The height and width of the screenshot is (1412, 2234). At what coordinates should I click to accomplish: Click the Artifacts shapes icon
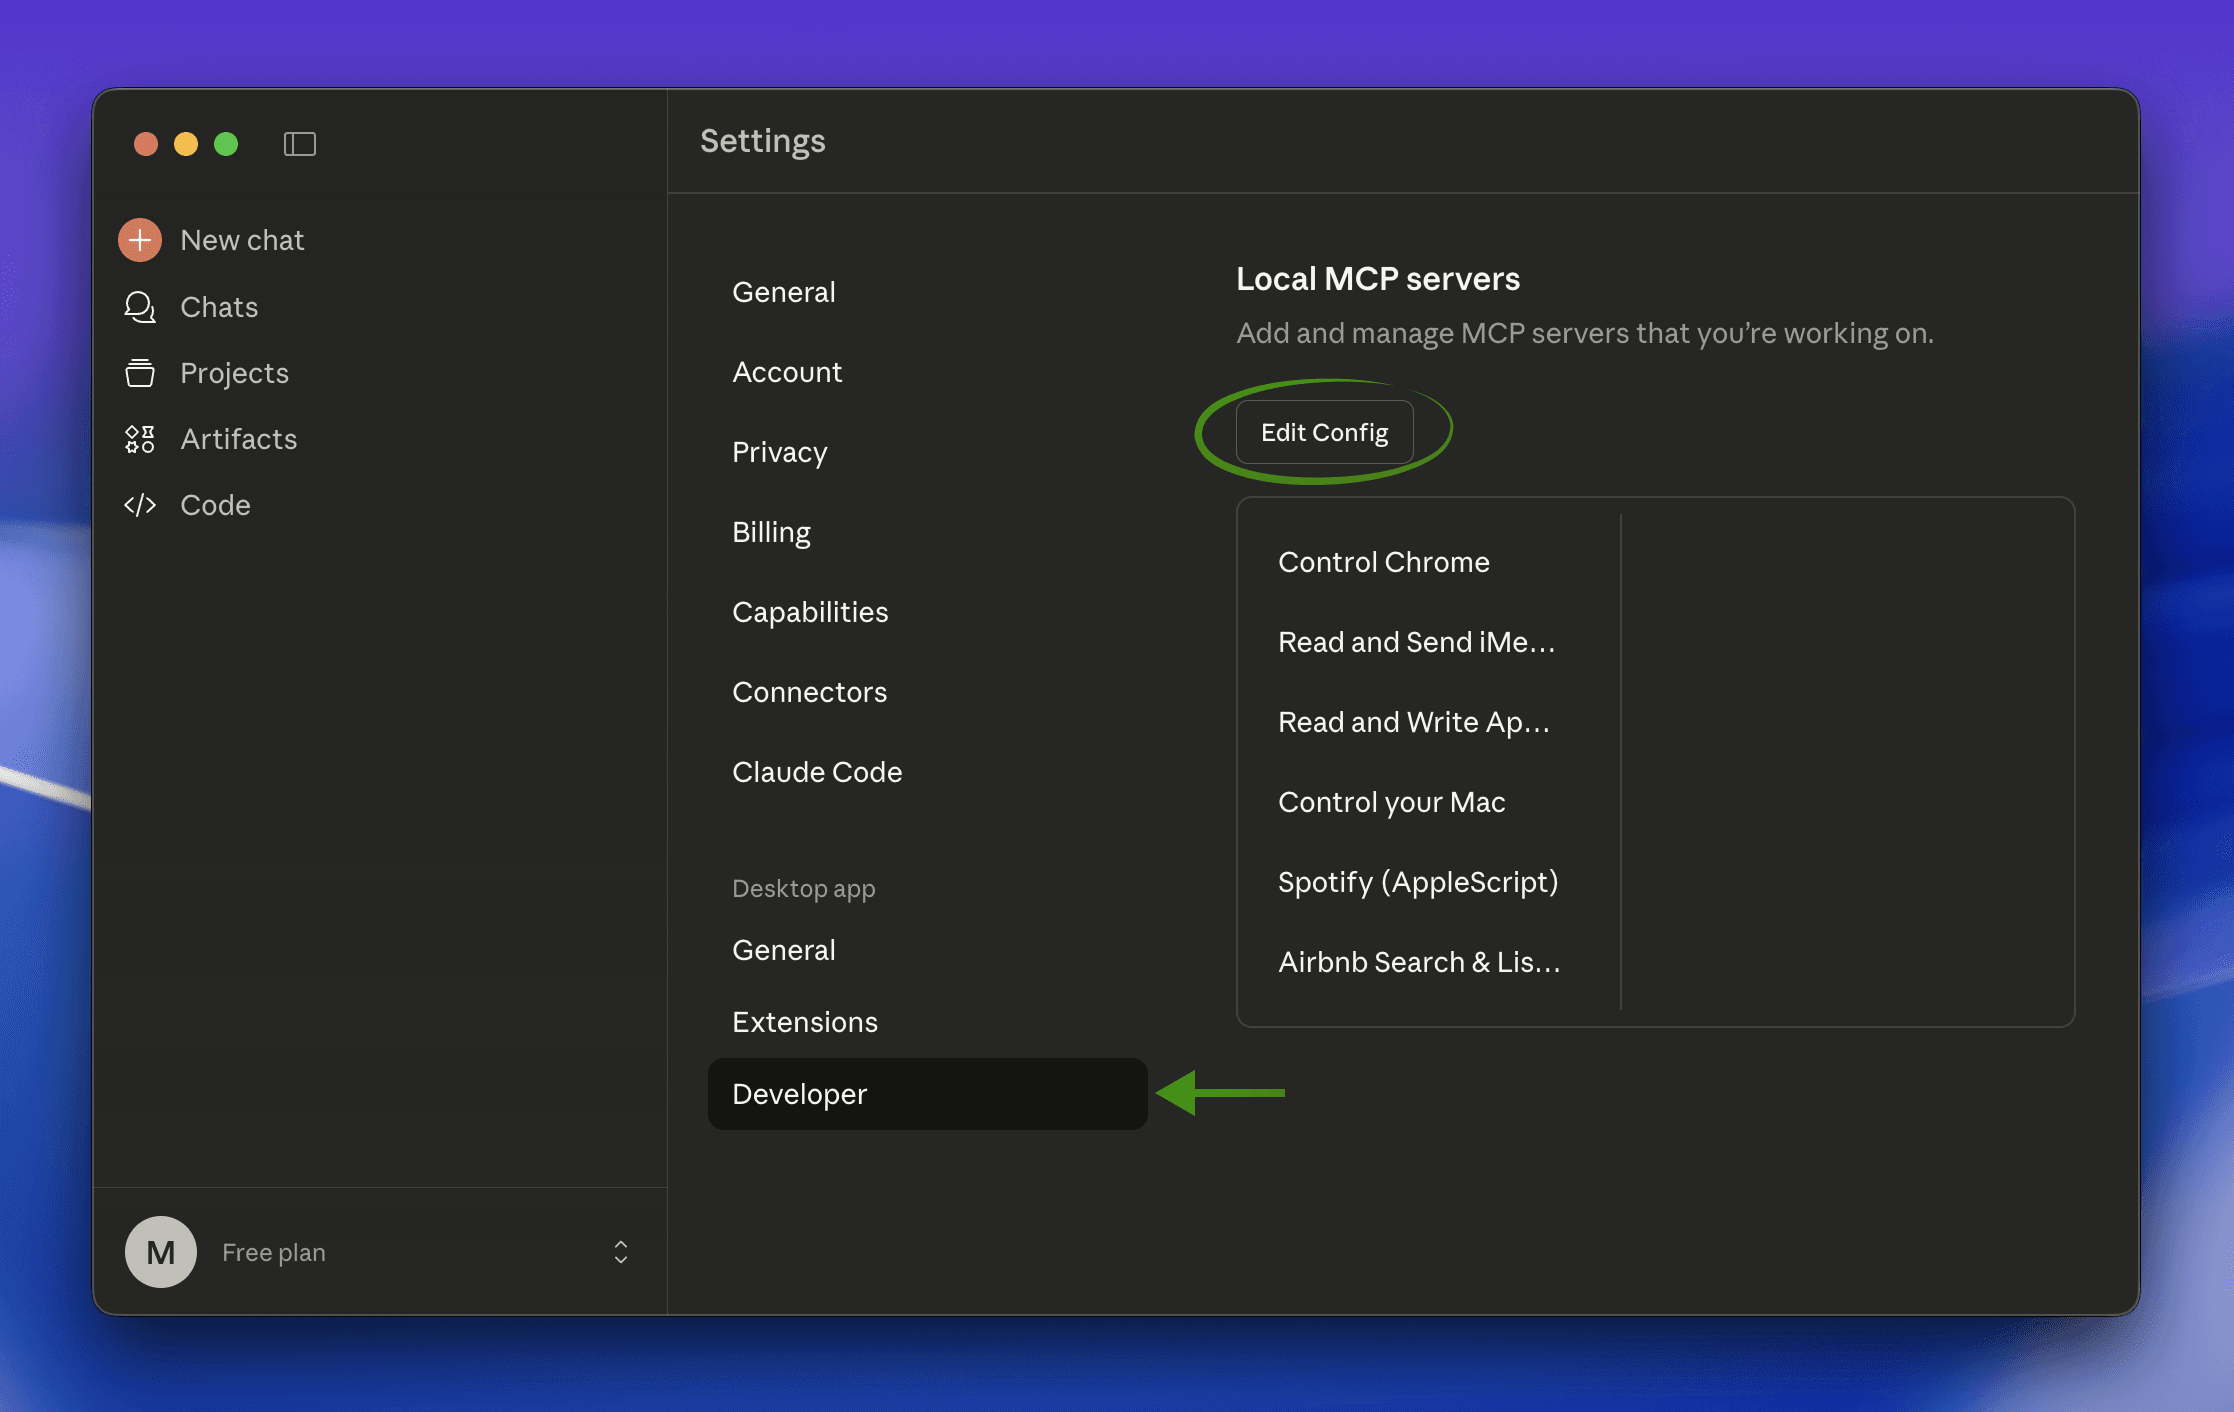140,439
